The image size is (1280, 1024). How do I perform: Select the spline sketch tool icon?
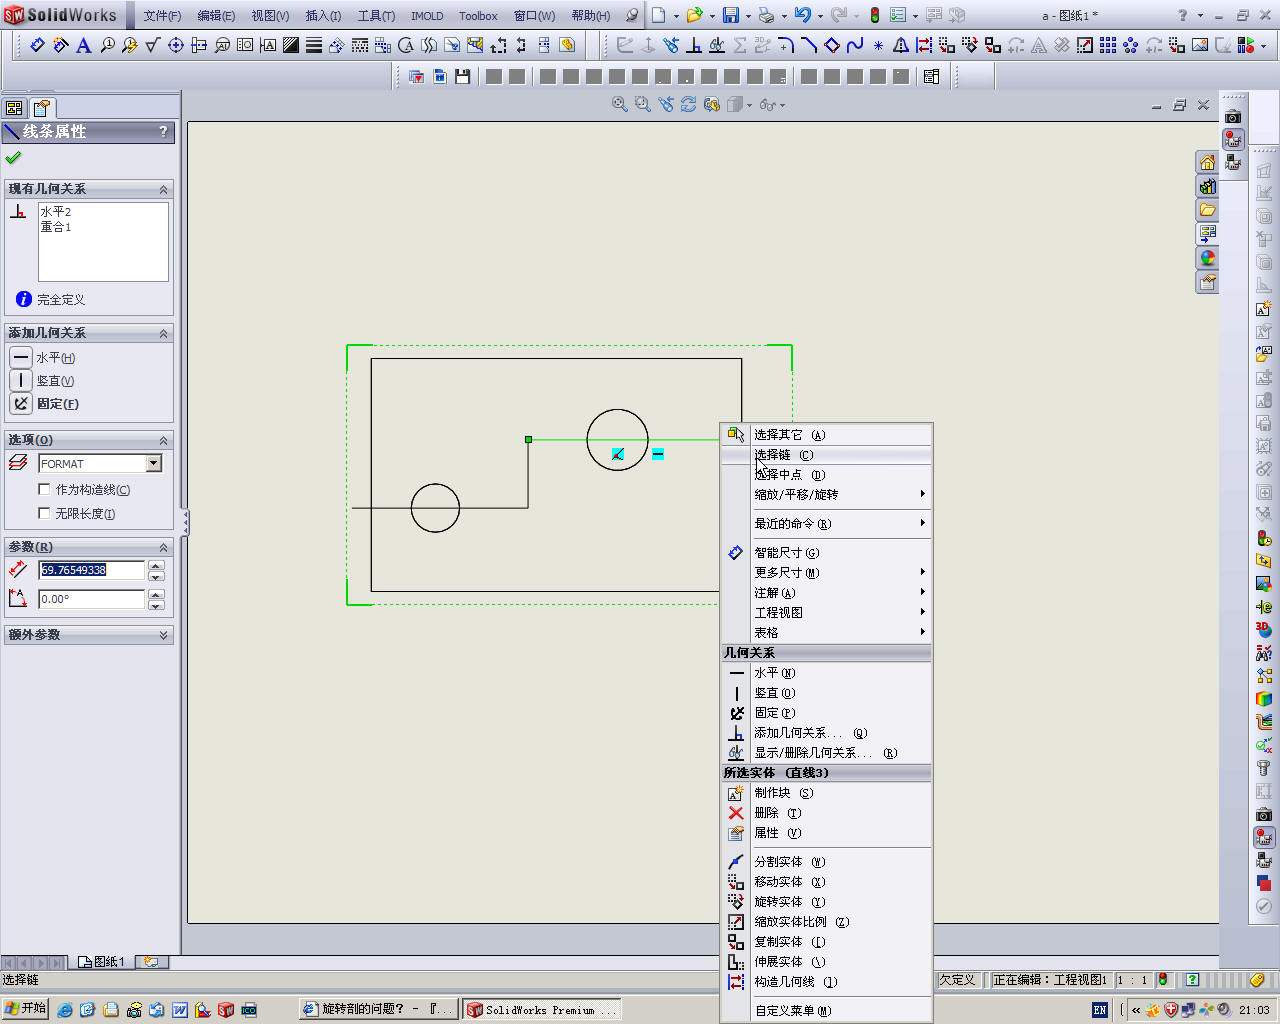[854, 45]
